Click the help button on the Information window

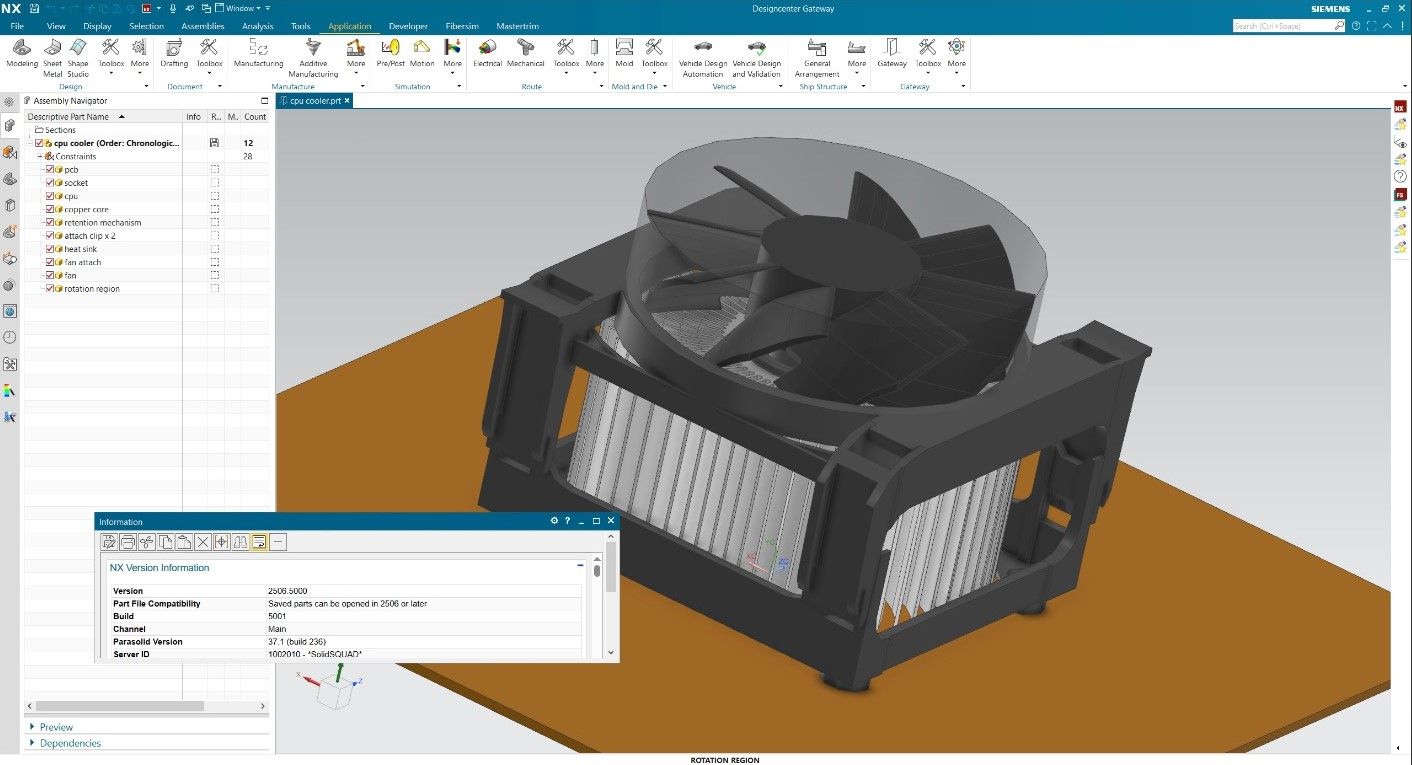point(567,520)
